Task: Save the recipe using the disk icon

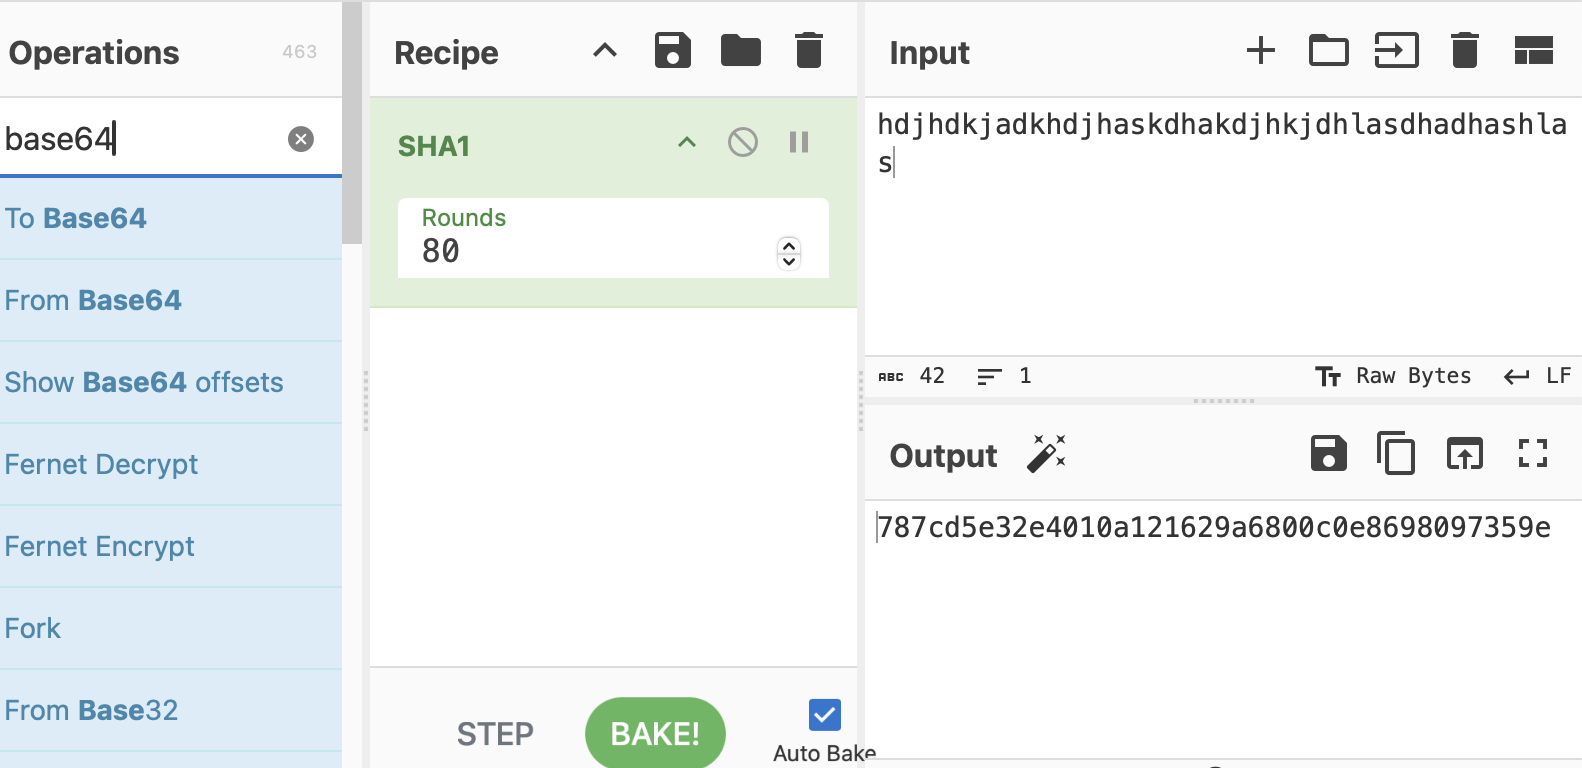Action: [x=673, y=50]
